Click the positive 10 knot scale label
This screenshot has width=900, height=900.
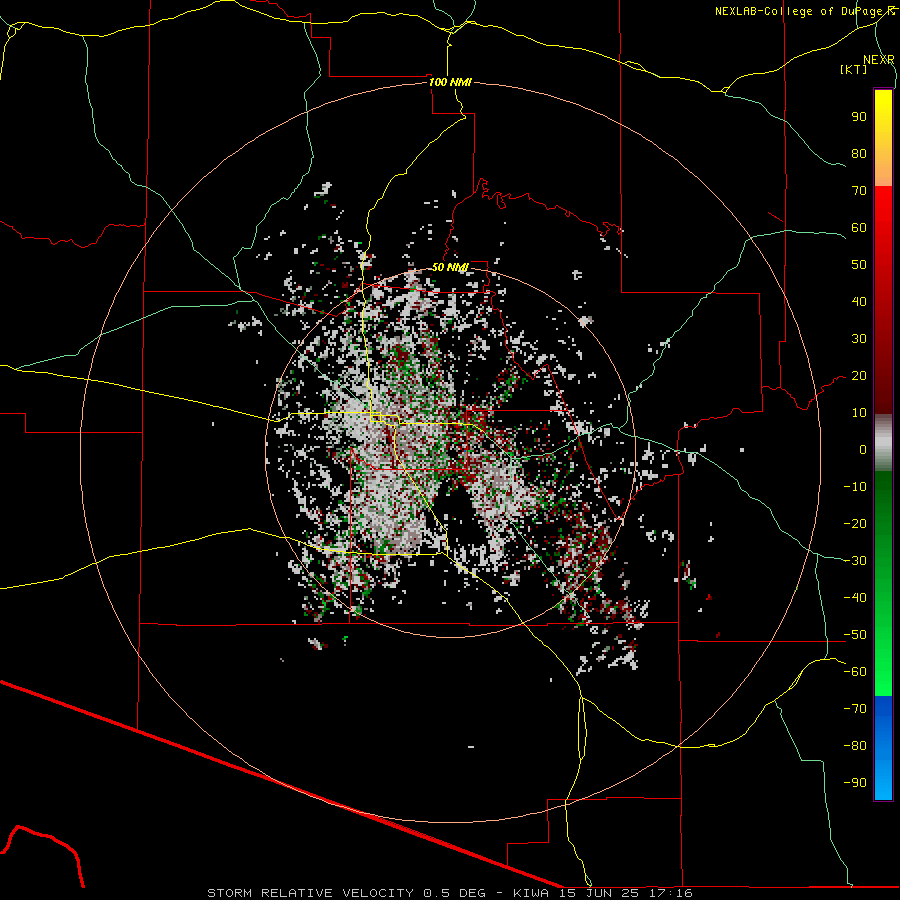point(859,413)
